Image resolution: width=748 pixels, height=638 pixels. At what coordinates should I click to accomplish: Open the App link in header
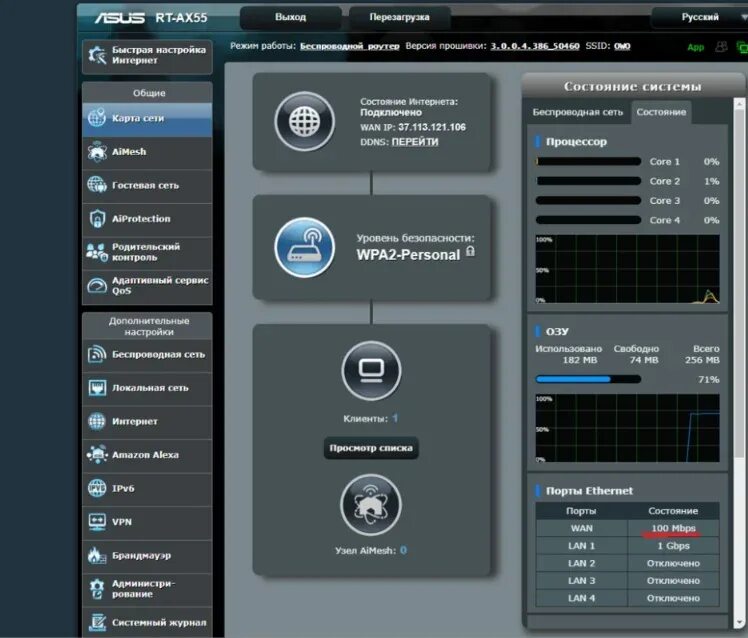[695, 47]
